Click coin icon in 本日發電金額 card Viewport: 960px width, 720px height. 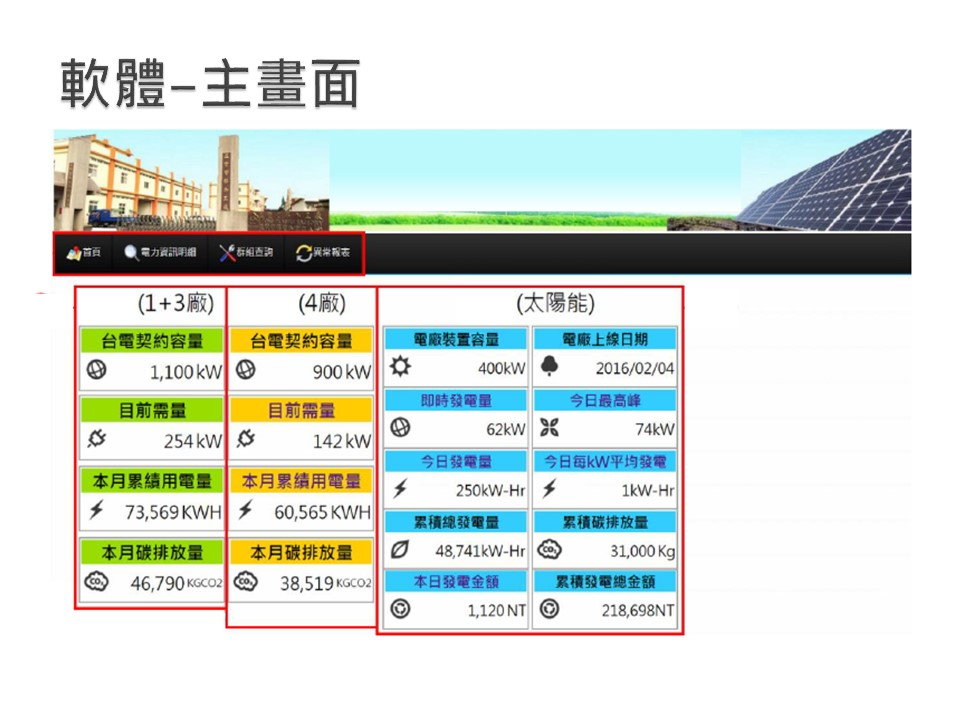[400, 610]
